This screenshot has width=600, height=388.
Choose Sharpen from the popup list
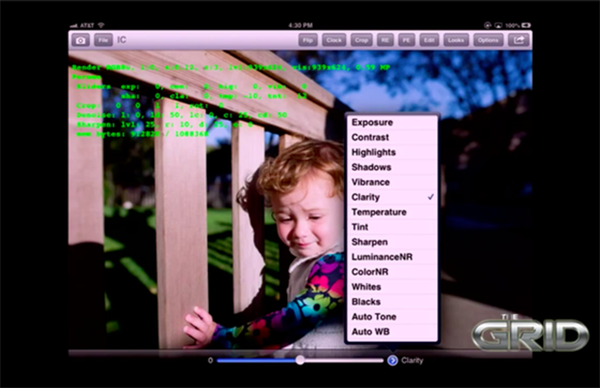pos(392,242)
